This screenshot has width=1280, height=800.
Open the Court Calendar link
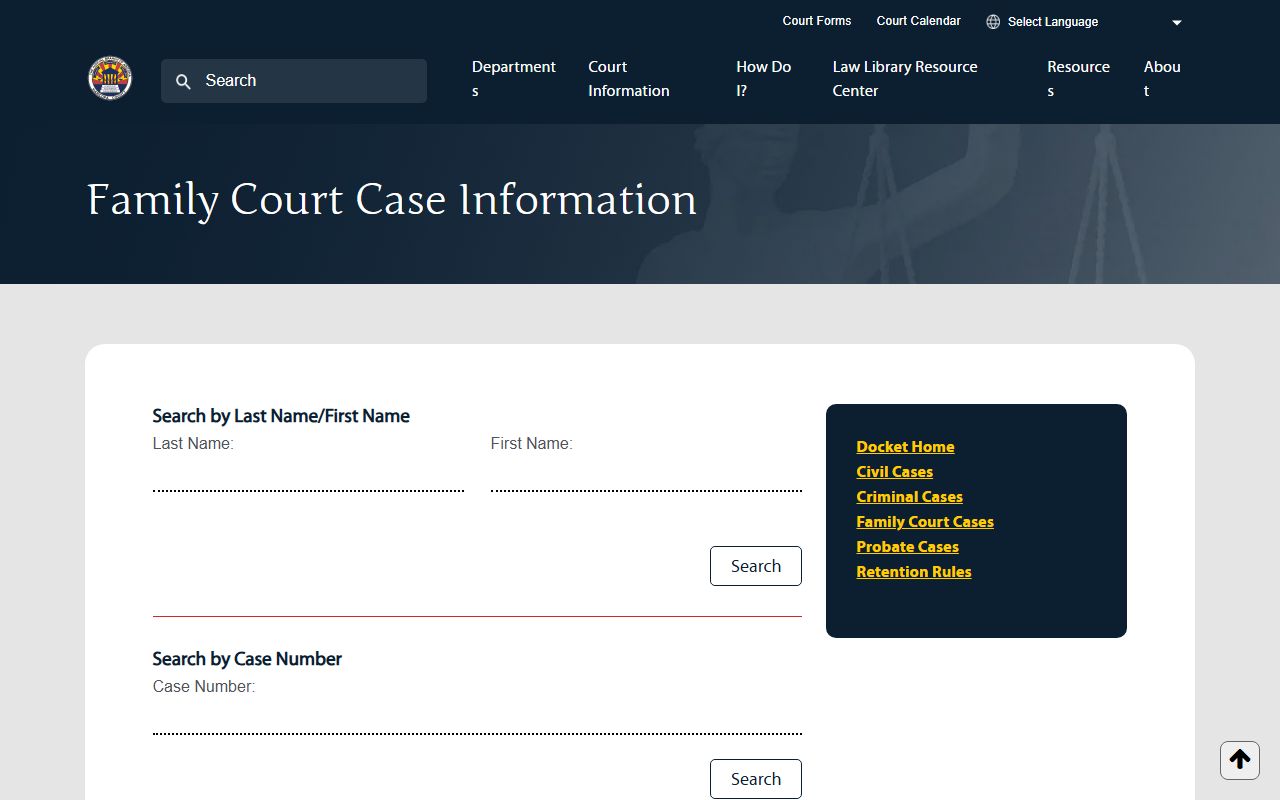tap(918, 21)
